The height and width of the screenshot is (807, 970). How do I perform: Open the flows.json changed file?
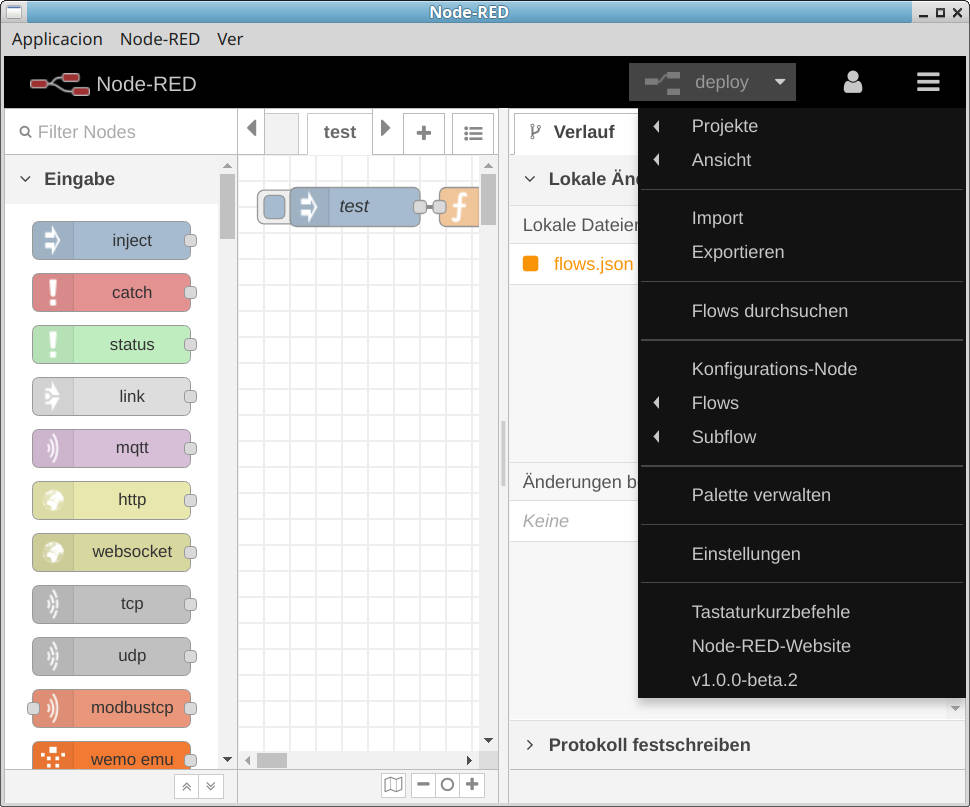tap(592, 264)
